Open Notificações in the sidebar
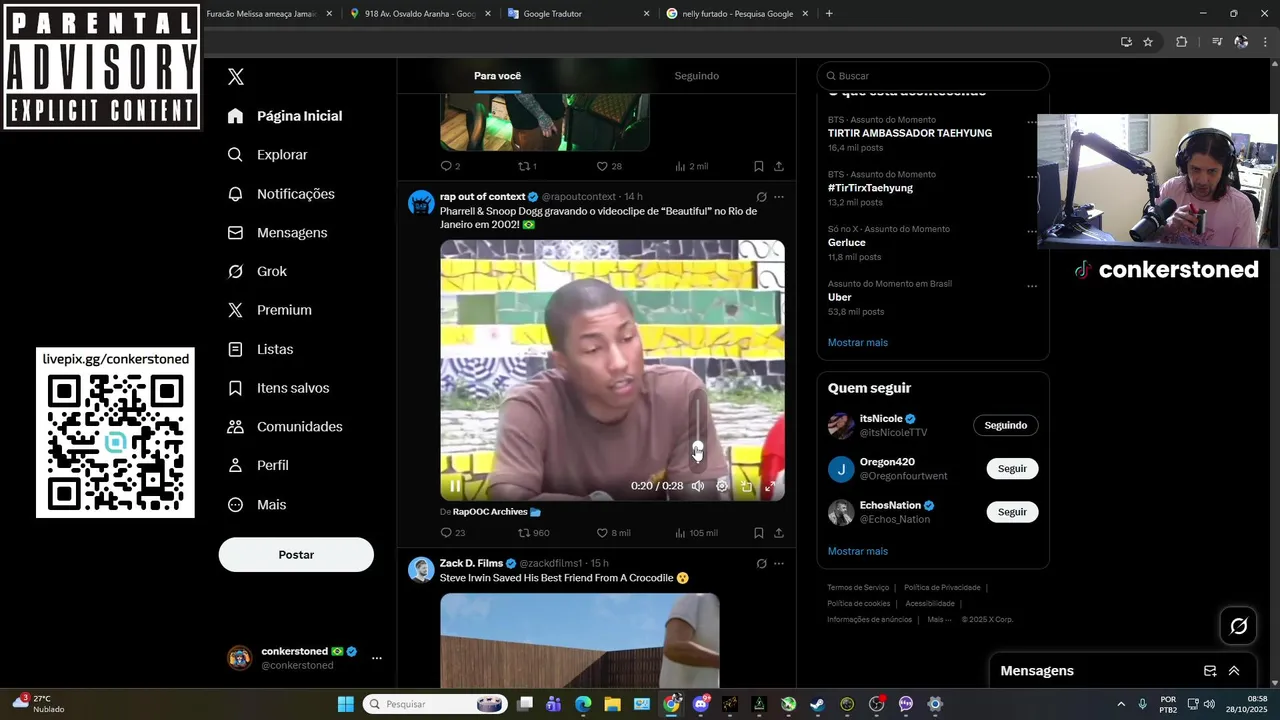Image resolution: width=1280 pixels, height=720 pixels. 282,194
